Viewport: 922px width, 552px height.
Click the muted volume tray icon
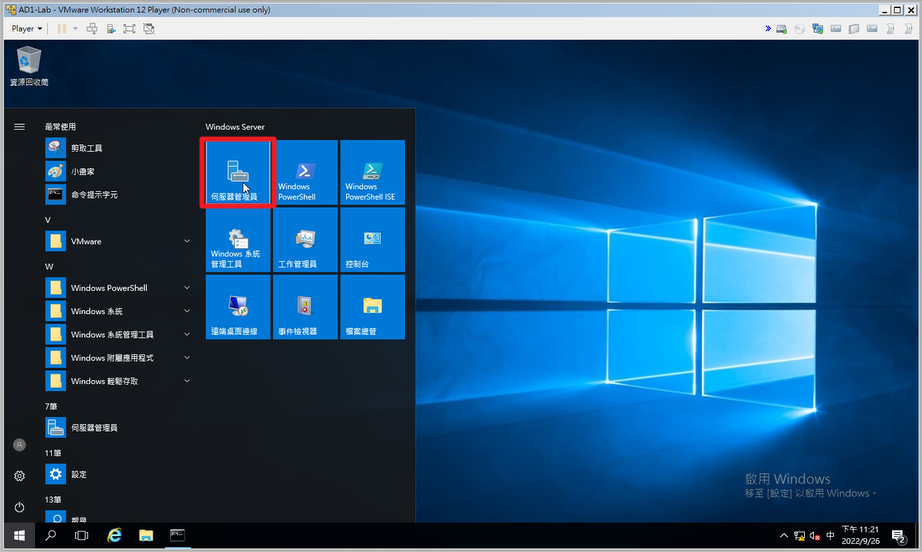(815, 536)
